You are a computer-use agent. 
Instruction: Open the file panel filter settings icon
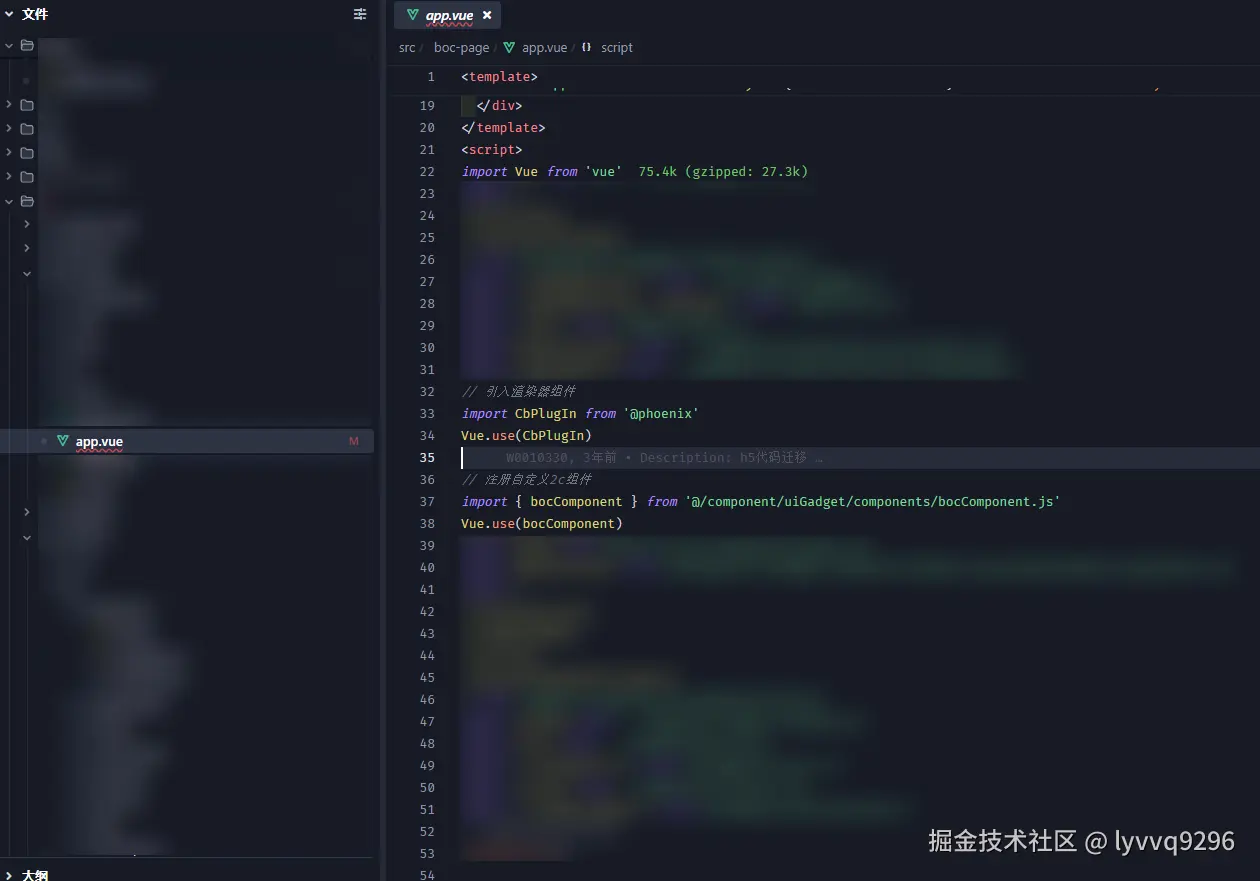pyautogui.click(x=360, y=14)
